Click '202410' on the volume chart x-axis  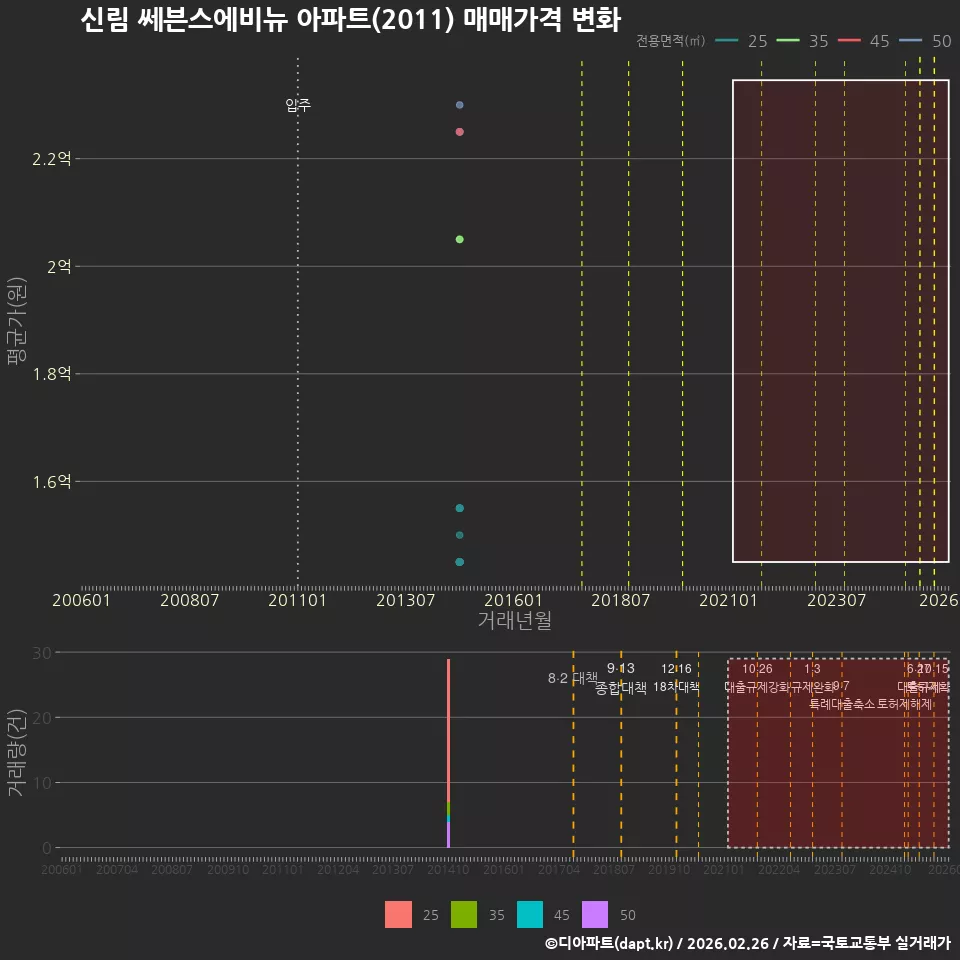point(890,869)
